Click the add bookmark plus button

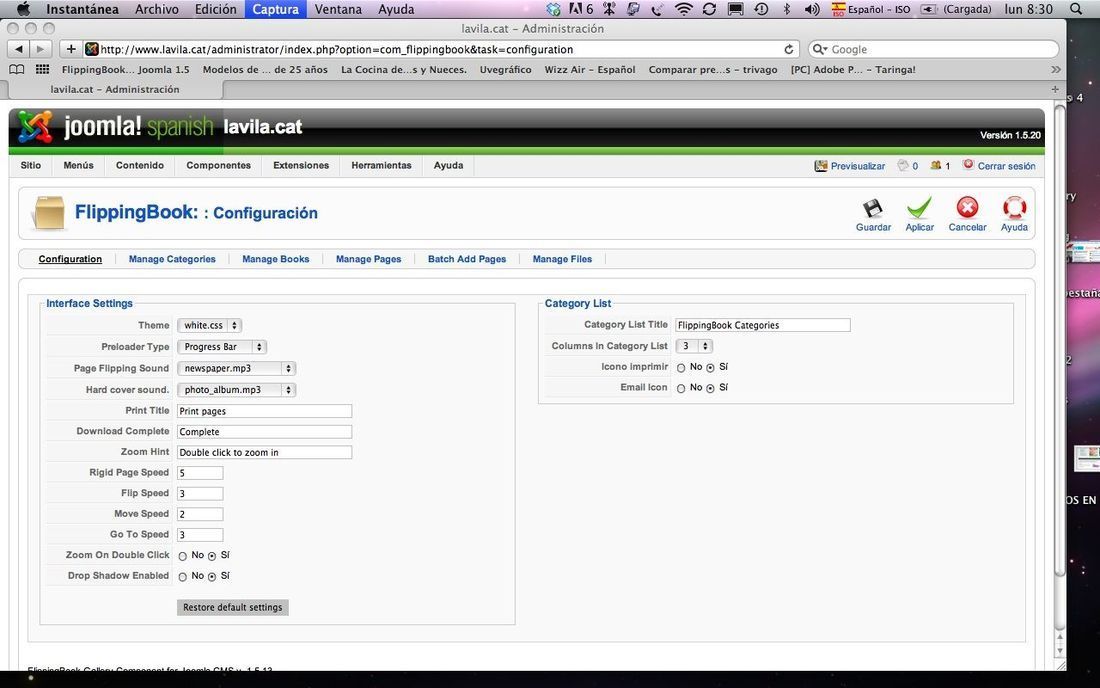(70, 49)
